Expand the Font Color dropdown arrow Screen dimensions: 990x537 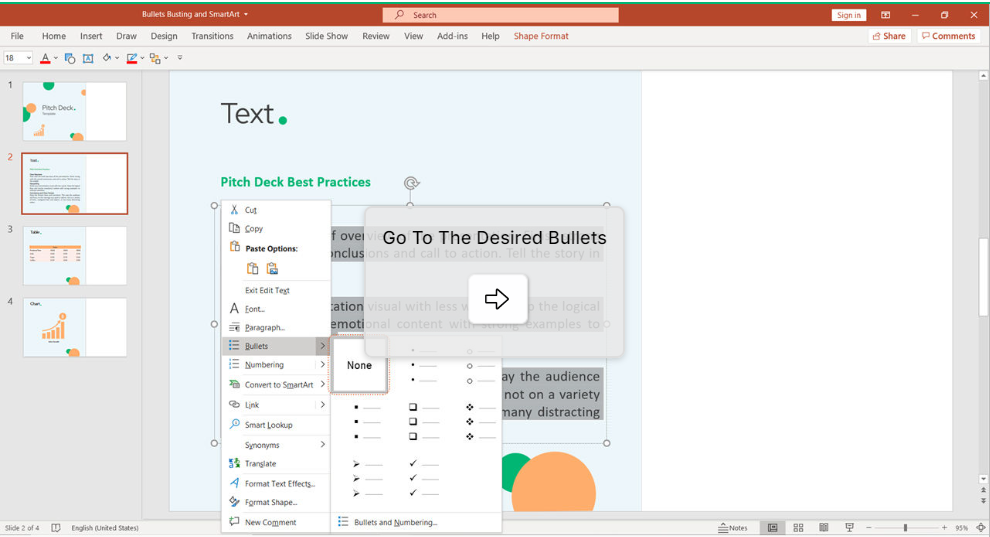pos(56,59)
